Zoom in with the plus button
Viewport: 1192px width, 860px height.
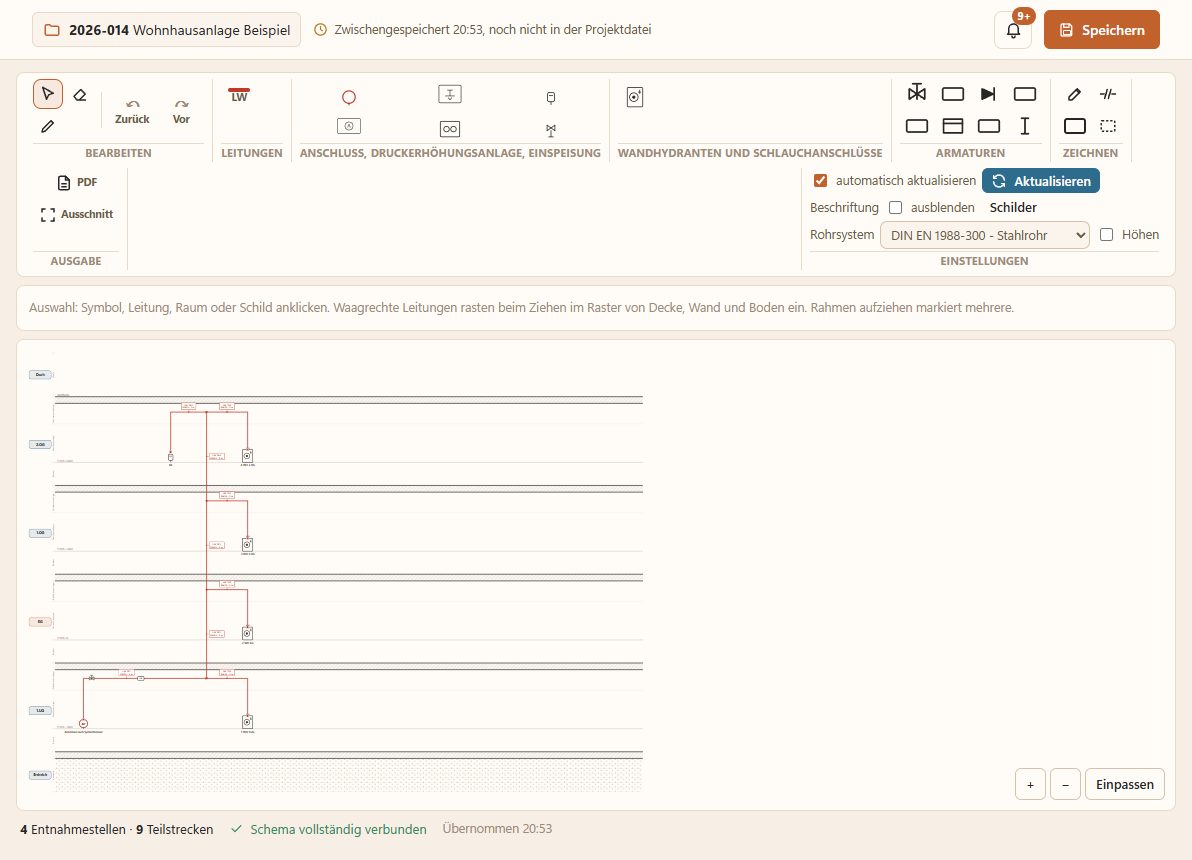coord(1030,785)
